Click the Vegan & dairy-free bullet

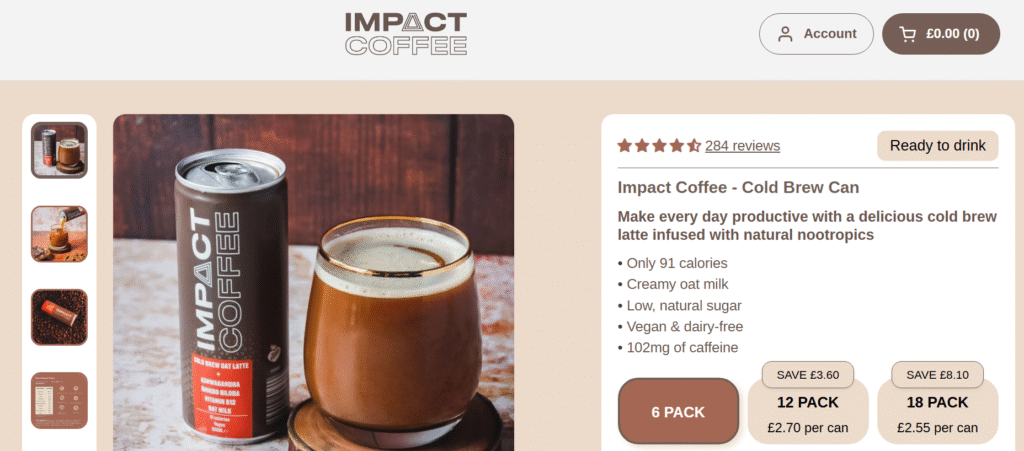coord(680,327)
